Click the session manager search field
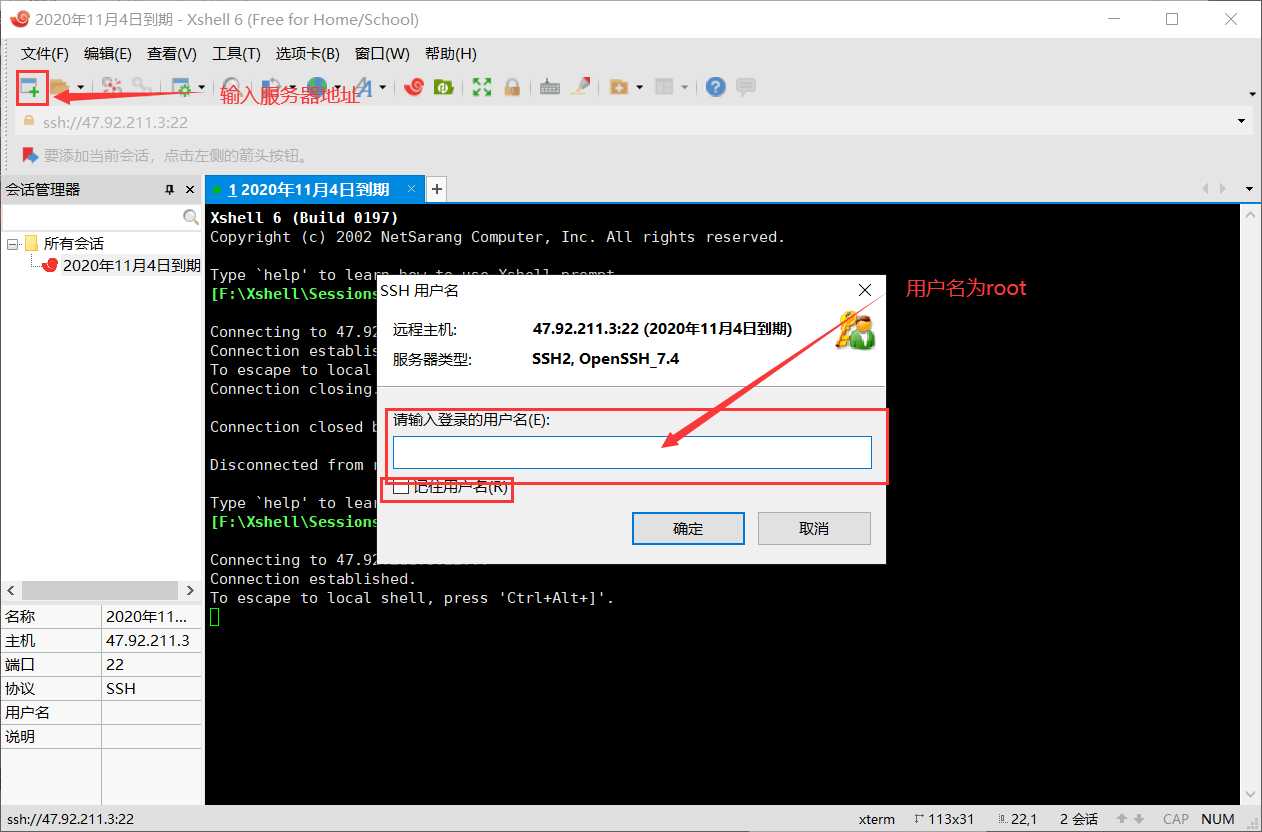Image resolution: width=1262 pixels, height=832 pixels. pos(91,217)
